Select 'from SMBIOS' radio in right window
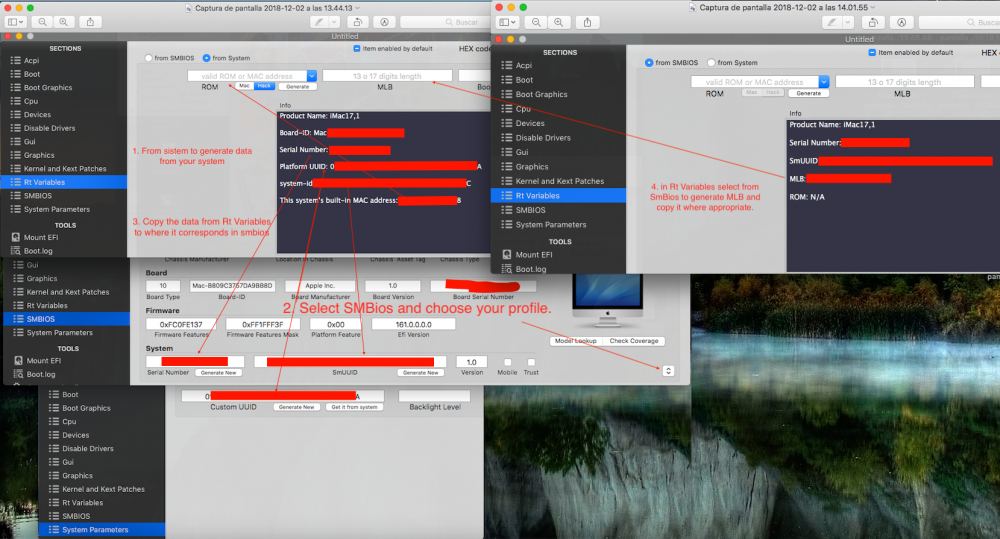 tap(649, 63)
